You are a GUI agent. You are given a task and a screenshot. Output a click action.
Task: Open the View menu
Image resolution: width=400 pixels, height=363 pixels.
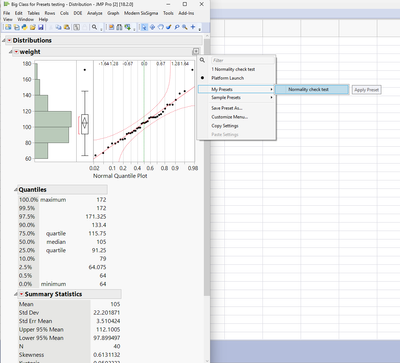click(8, 19)
